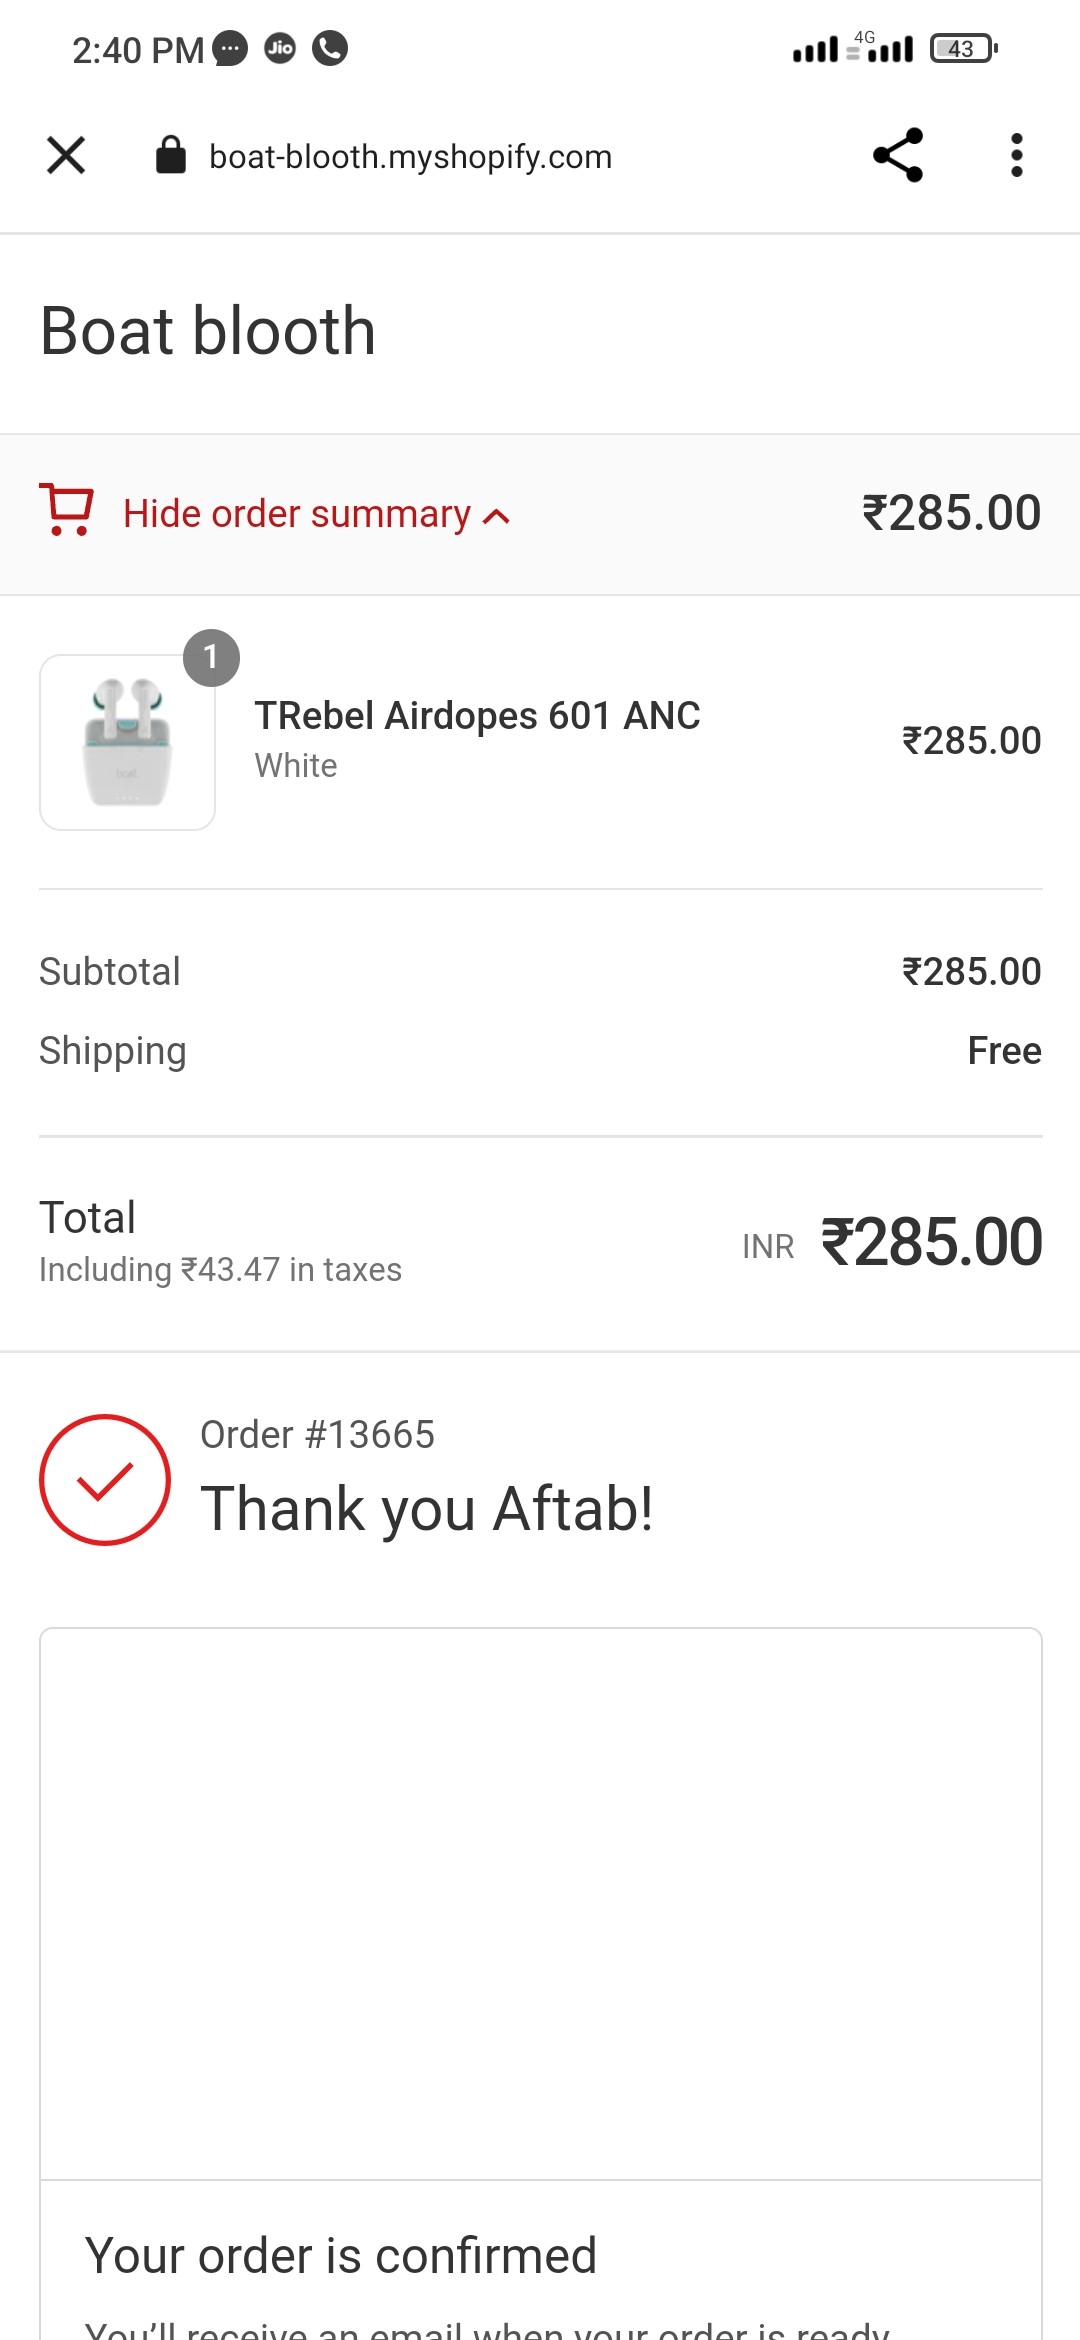Tap the messaging notification icon in status bar

[x=231, y=48]
